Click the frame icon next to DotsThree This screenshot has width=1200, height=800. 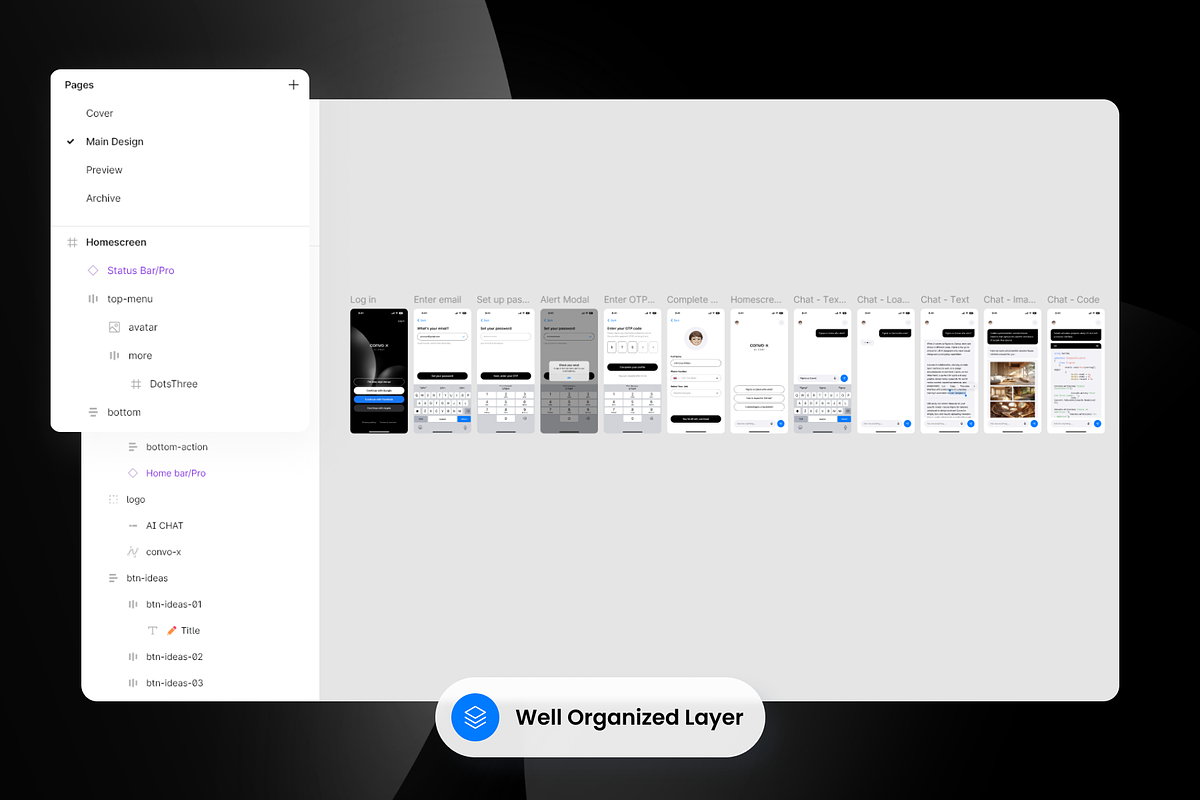click(x=135, y=384)
